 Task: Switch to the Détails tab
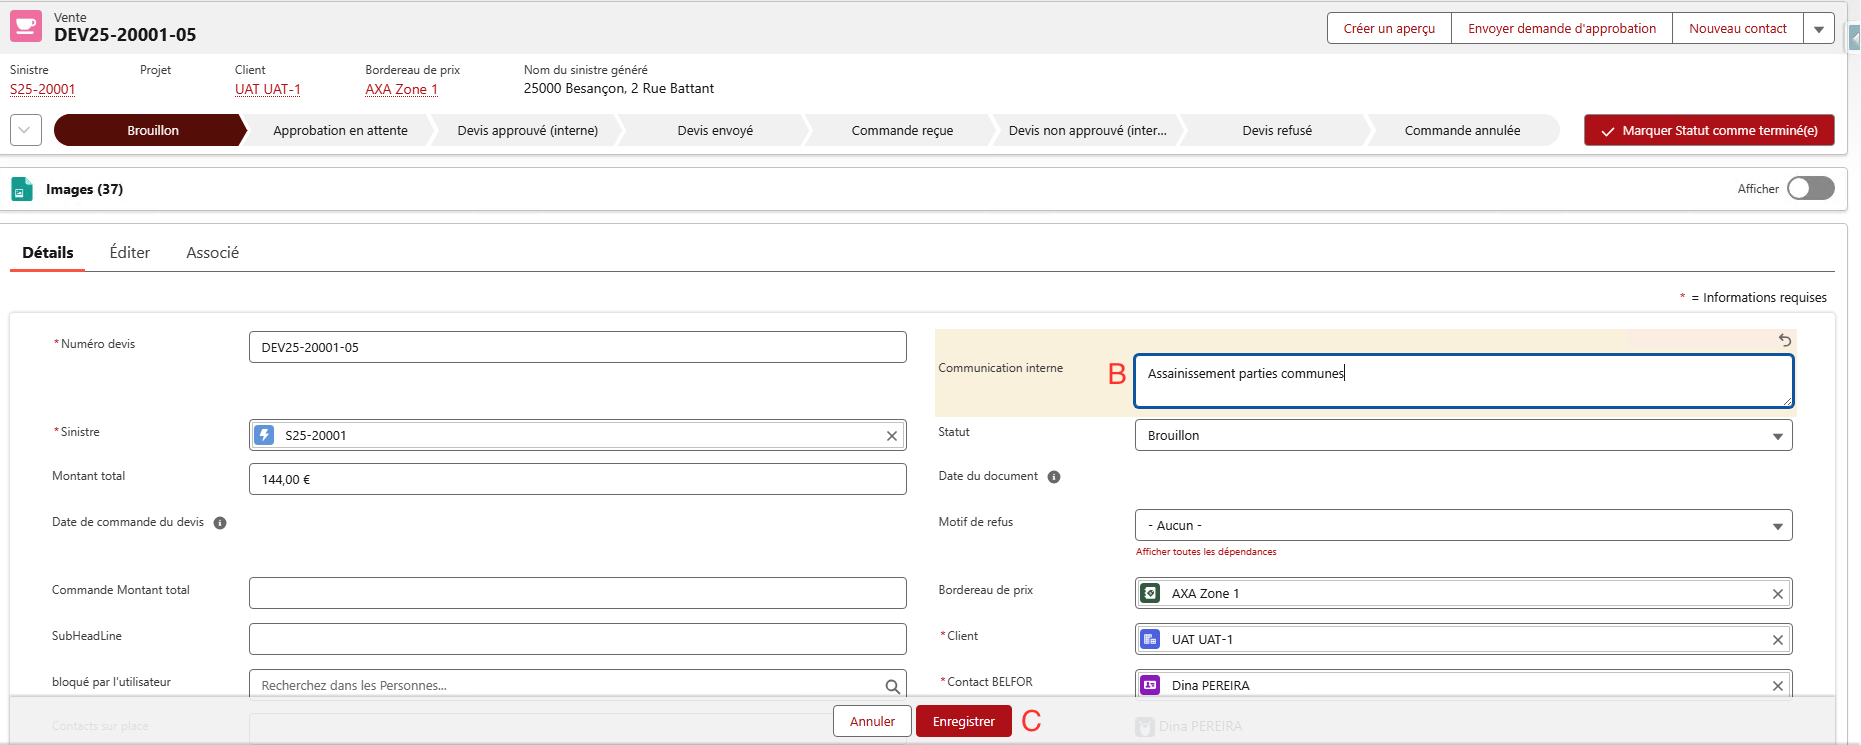click(48, 253)
